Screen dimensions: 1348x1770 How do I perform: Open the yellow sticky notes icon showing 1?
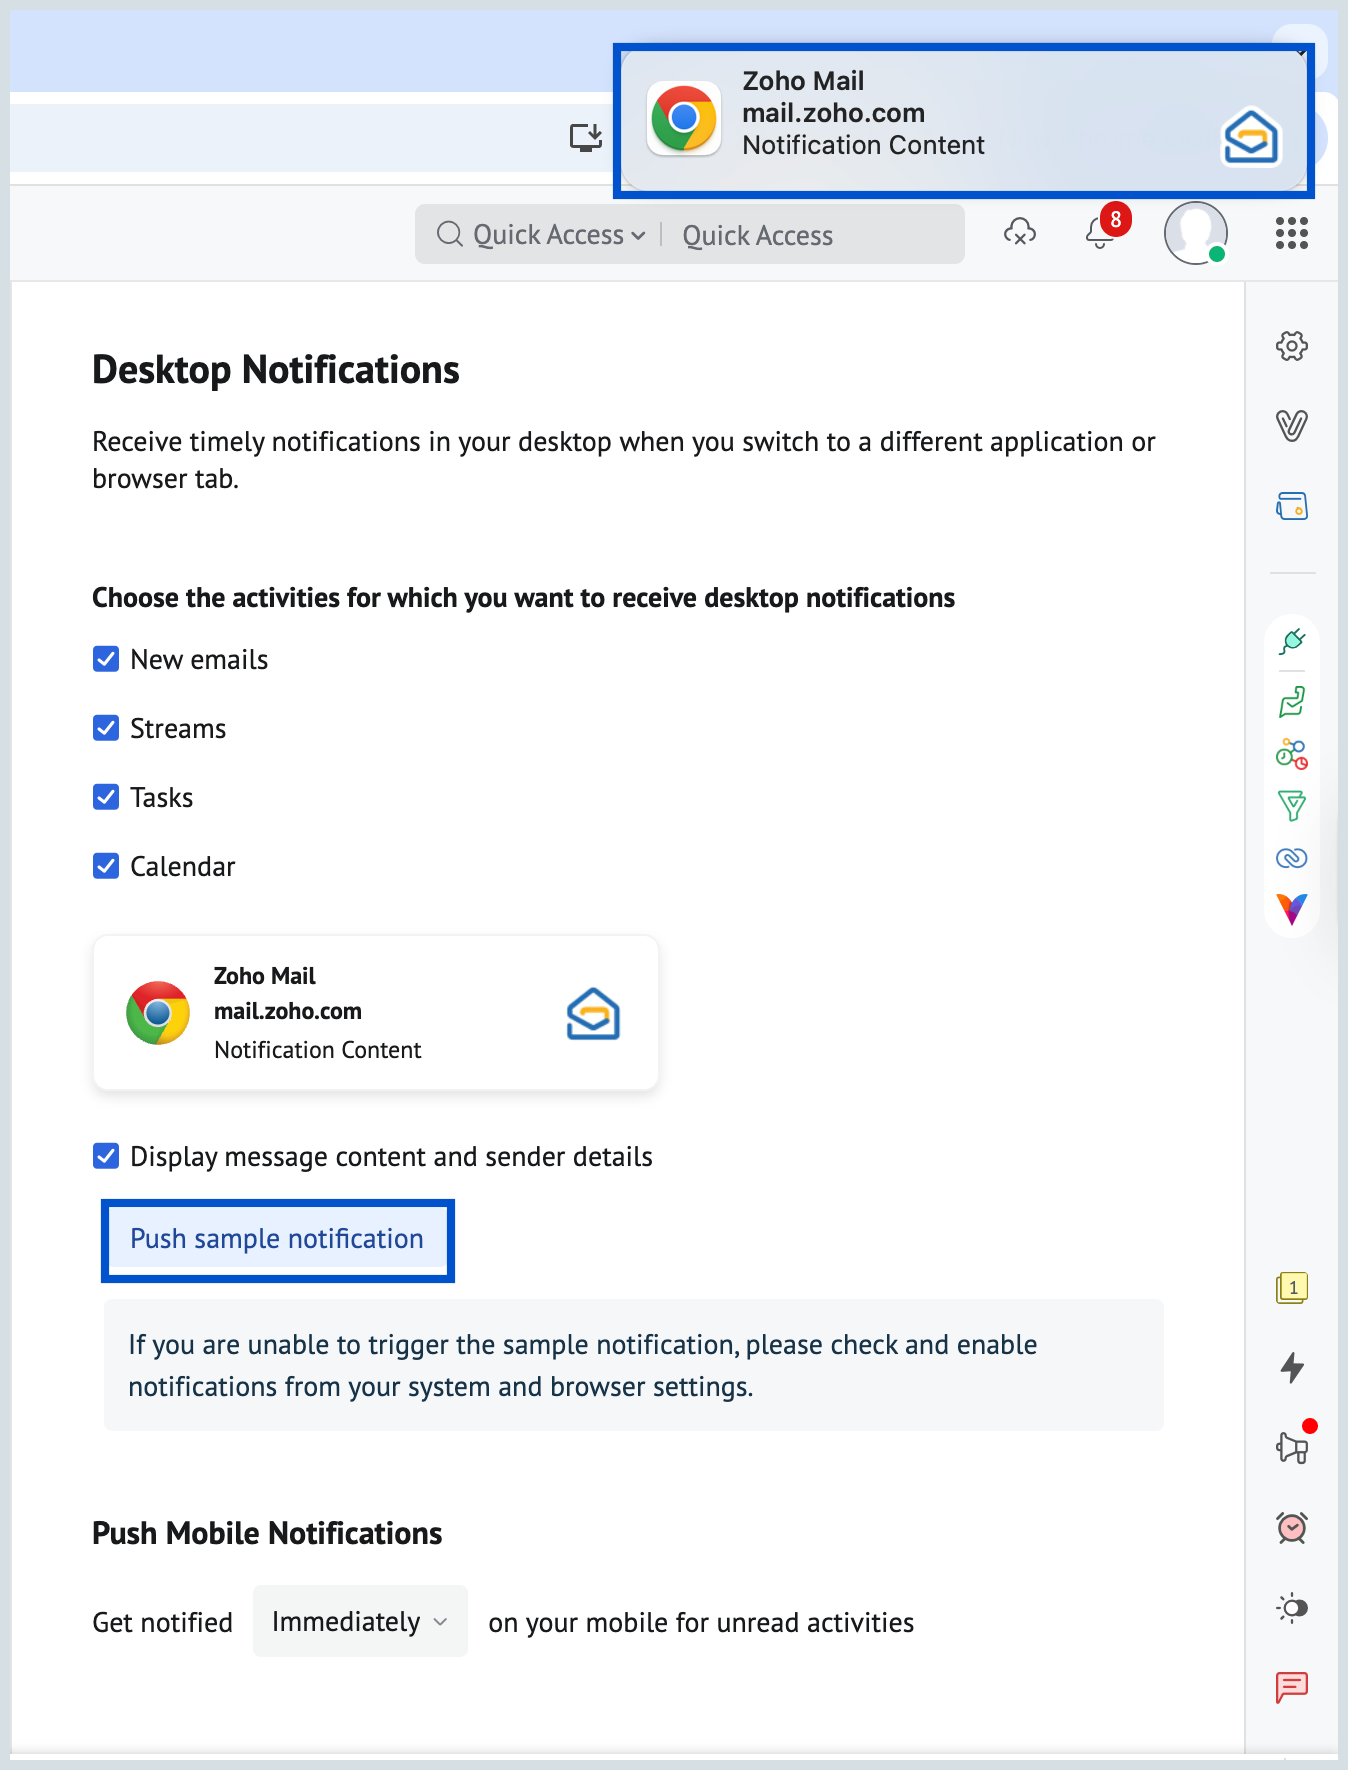click(x=1292, y=1288)
